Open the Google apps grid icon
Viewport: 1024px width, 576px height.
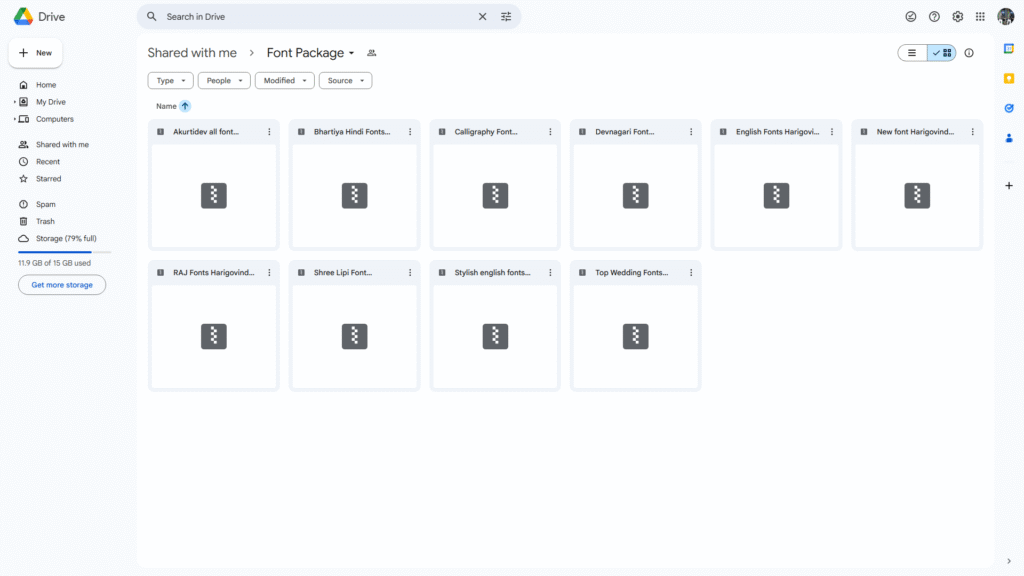[x=980, y=16]
